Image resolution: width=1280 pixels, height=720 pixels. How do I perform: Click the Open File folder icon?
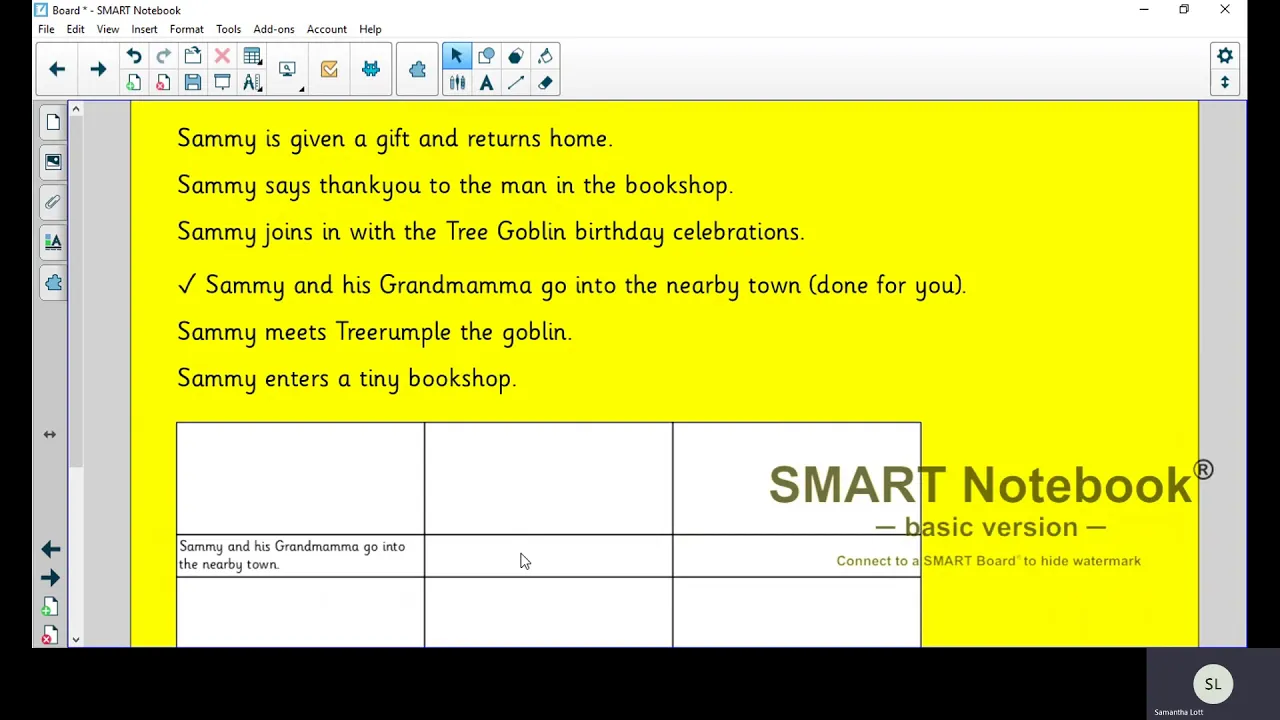click(193, 56)
